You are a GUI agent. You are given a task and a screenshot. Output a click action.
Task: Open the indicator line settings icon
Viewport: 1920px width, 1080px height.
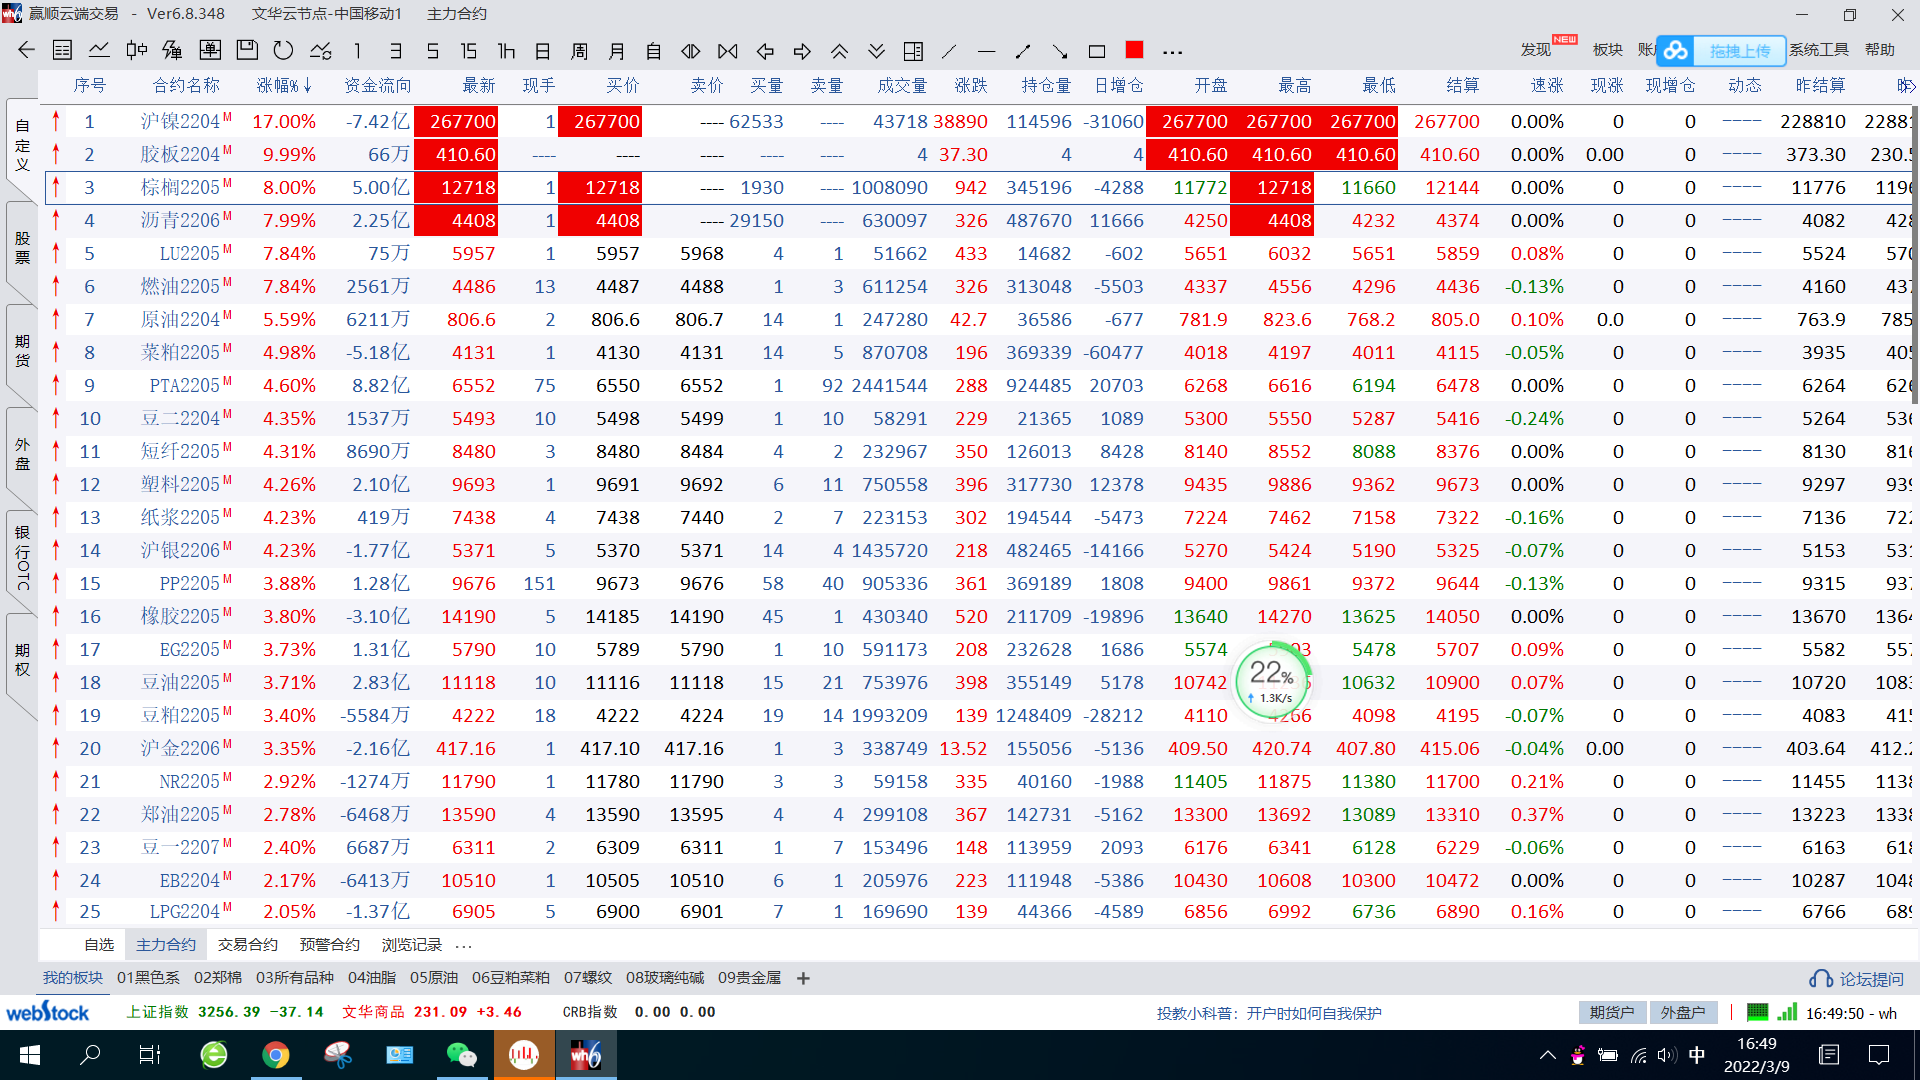click(x=321, y=51)
